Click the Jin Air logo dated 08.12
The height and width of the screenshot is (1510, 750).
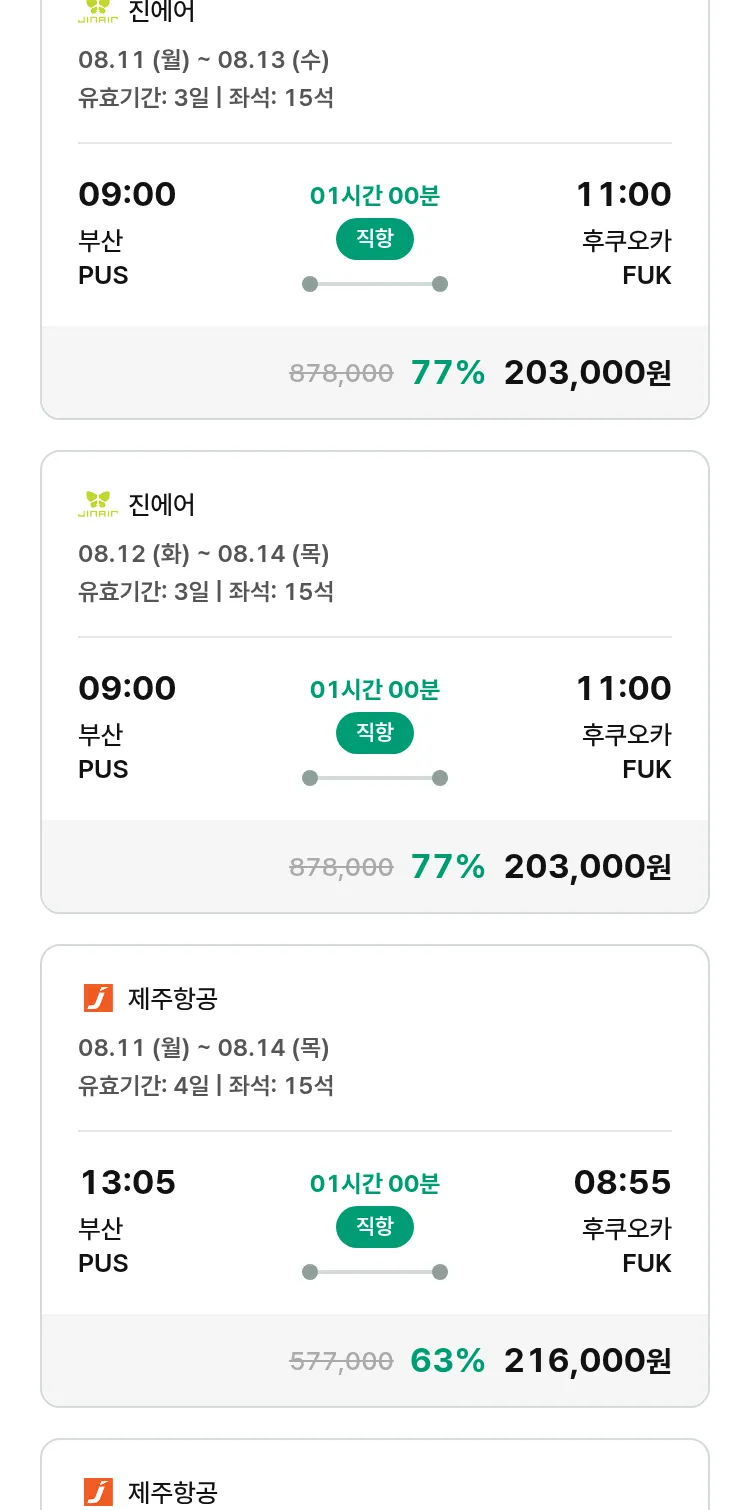click(98, 505)
